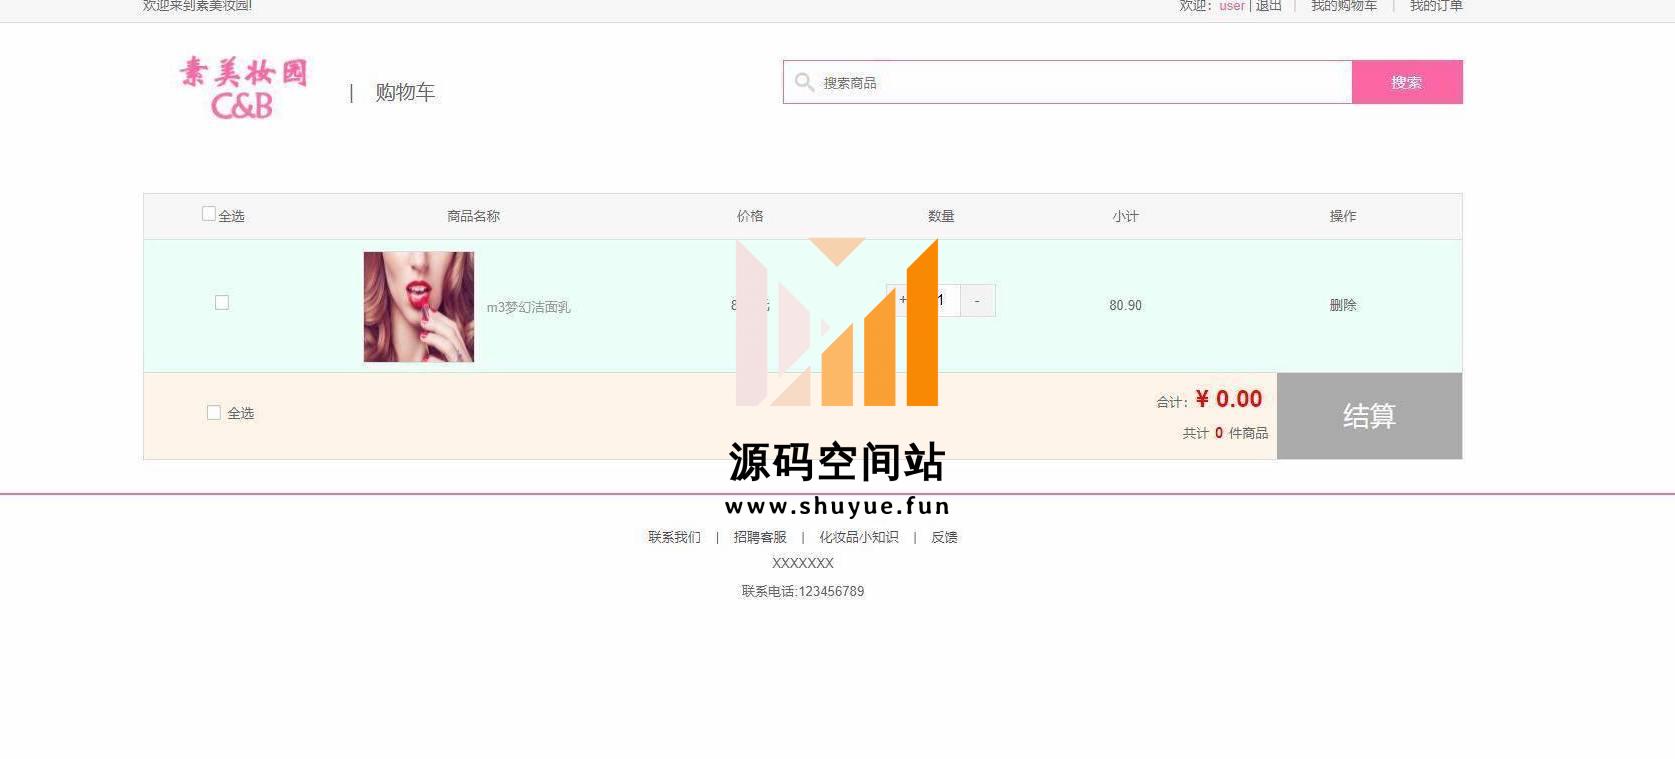This screenshot has height=759, width=1675.
Task: Click the 数量 column header
Action: tap(941, 216)
